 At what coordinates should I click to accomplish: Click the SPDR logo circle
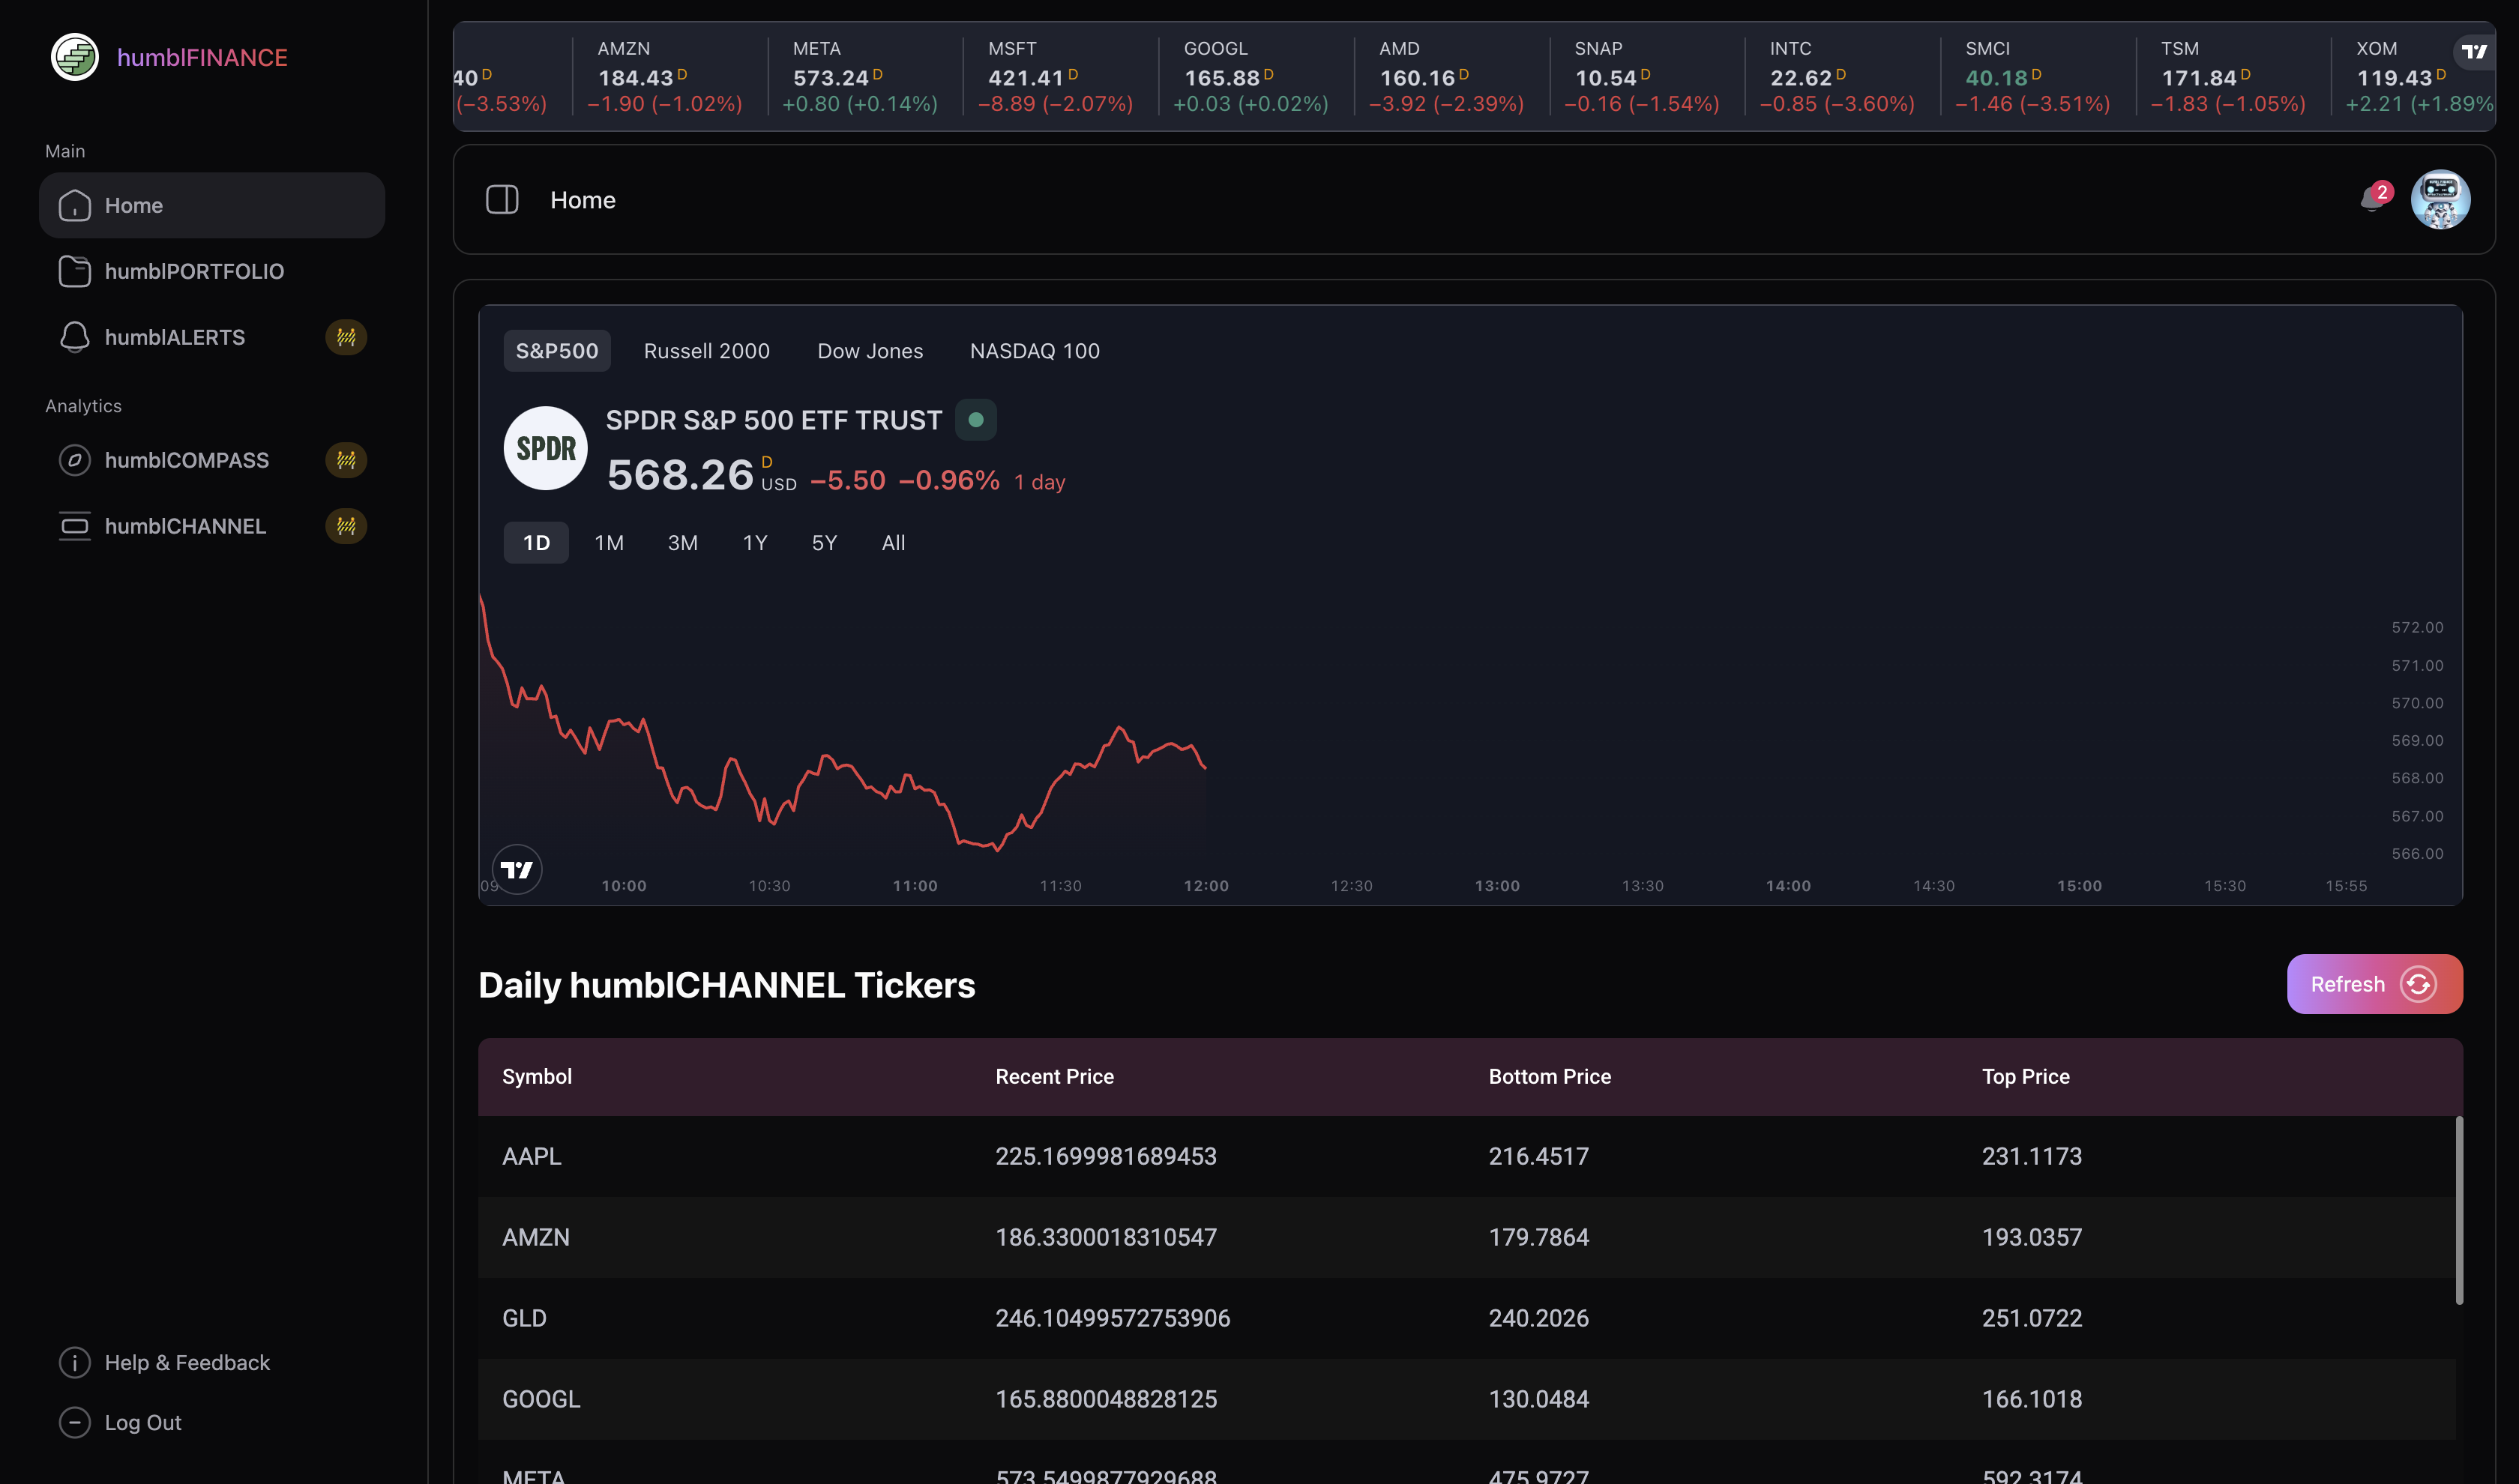point(545,448)
